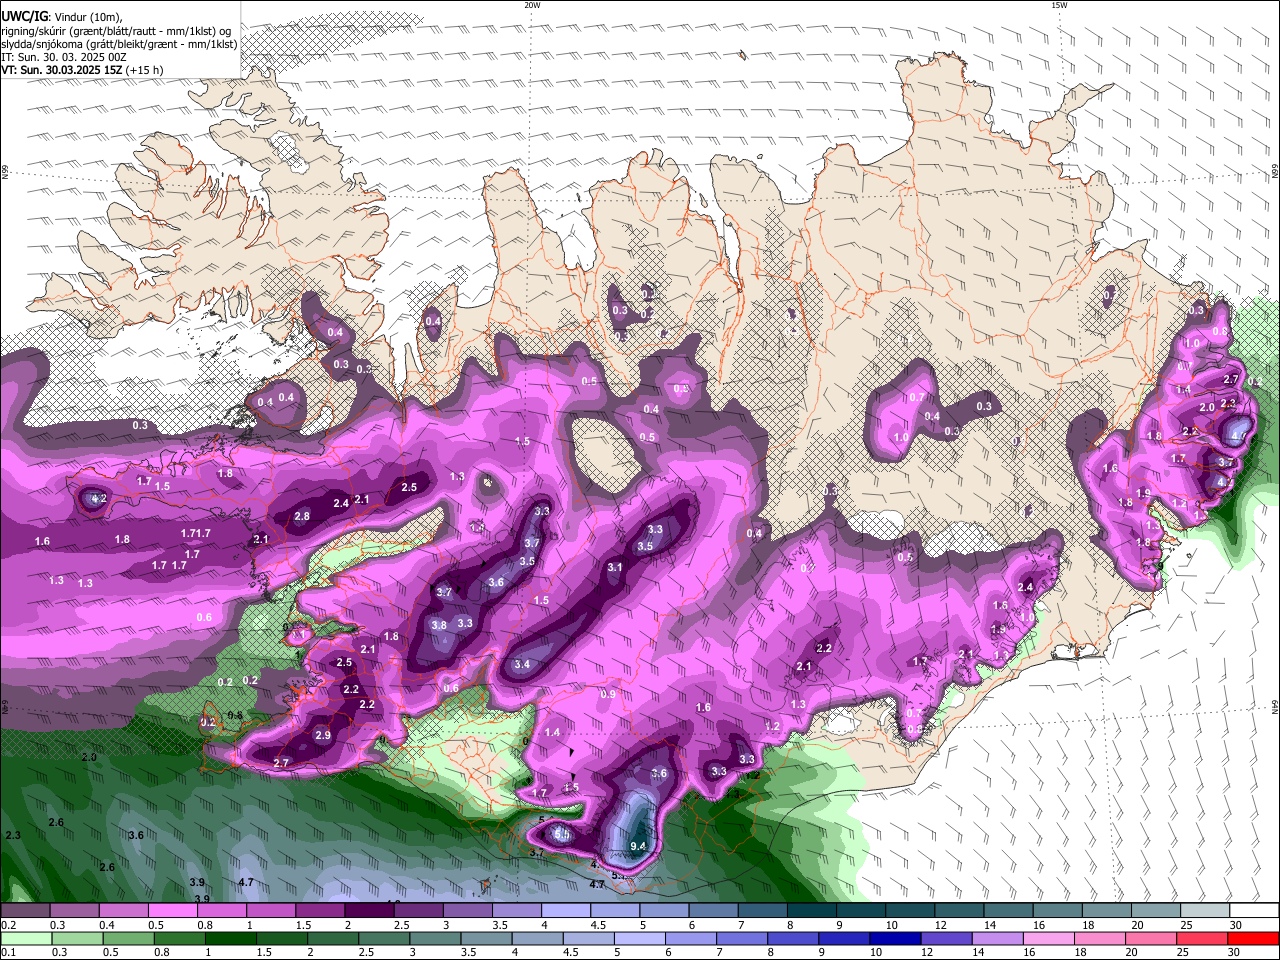This screenshot has height=960, width=1280.
Task: Click the 9.4 precipitation value on the south coast
Action: (x=639, y=847)
